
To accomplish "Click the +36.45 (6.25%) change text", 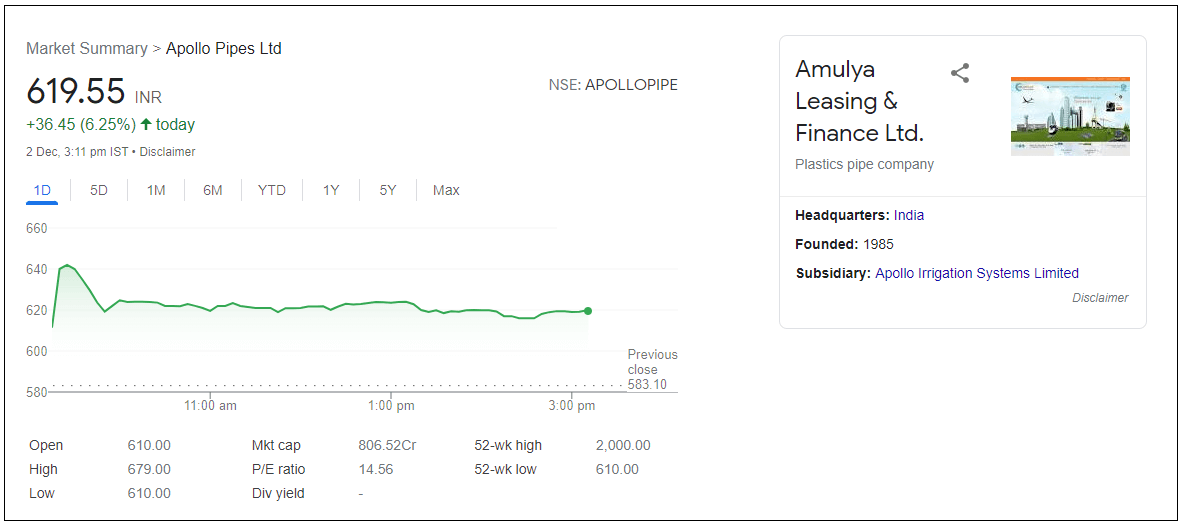I will 81,125.
